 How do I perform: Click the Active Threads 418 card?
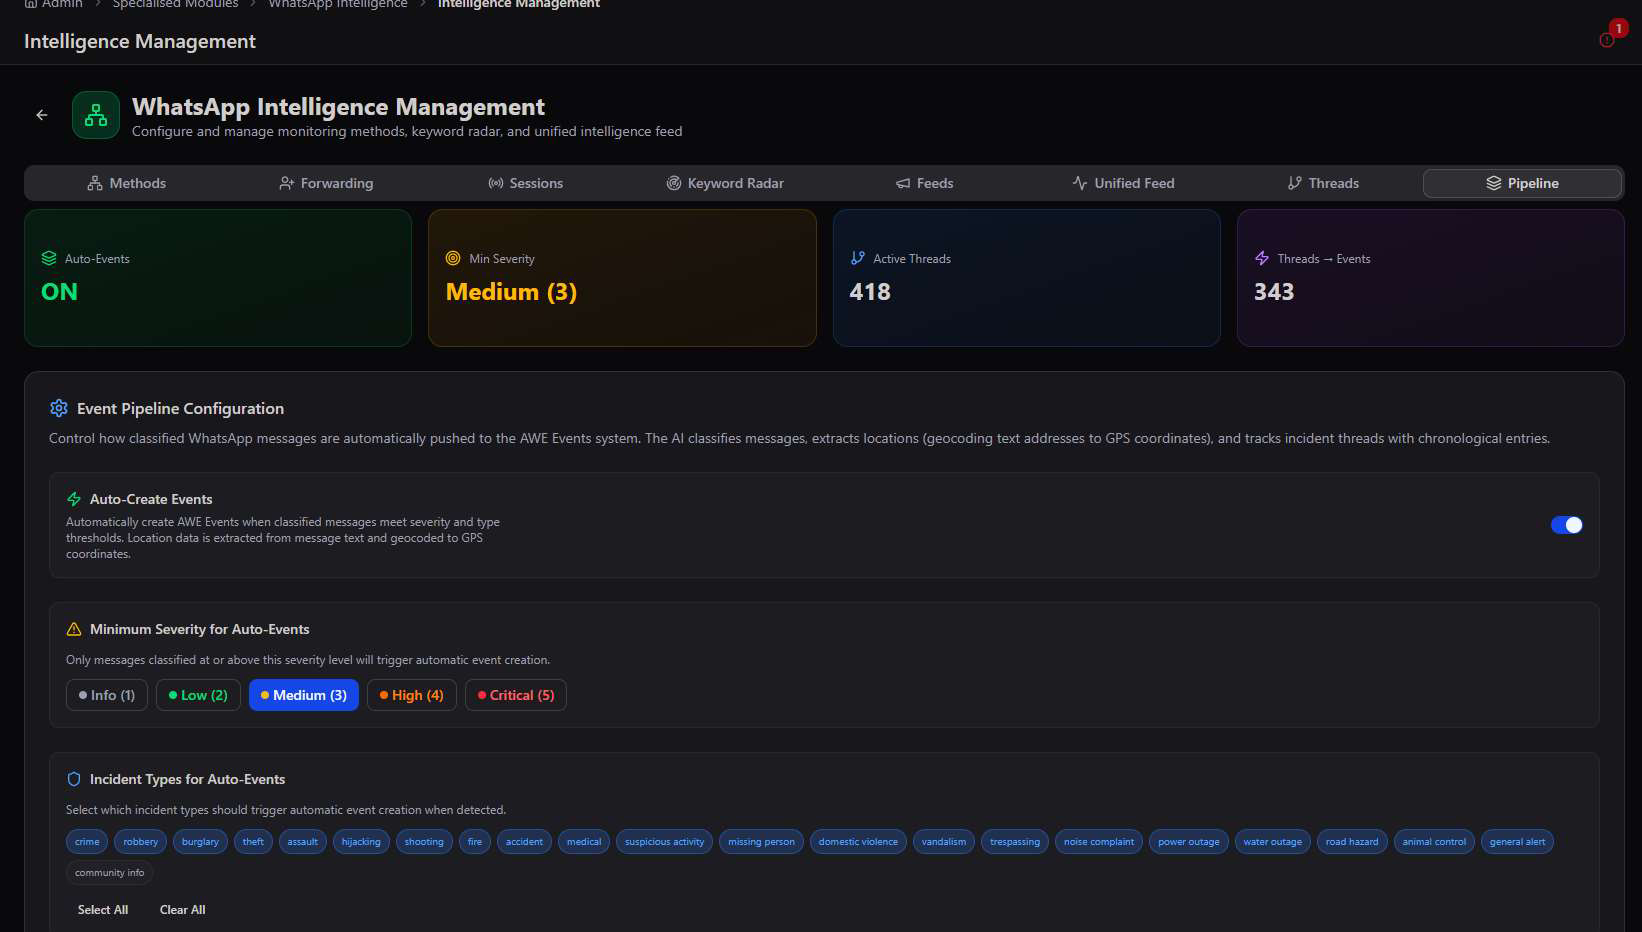[1027, 278]
